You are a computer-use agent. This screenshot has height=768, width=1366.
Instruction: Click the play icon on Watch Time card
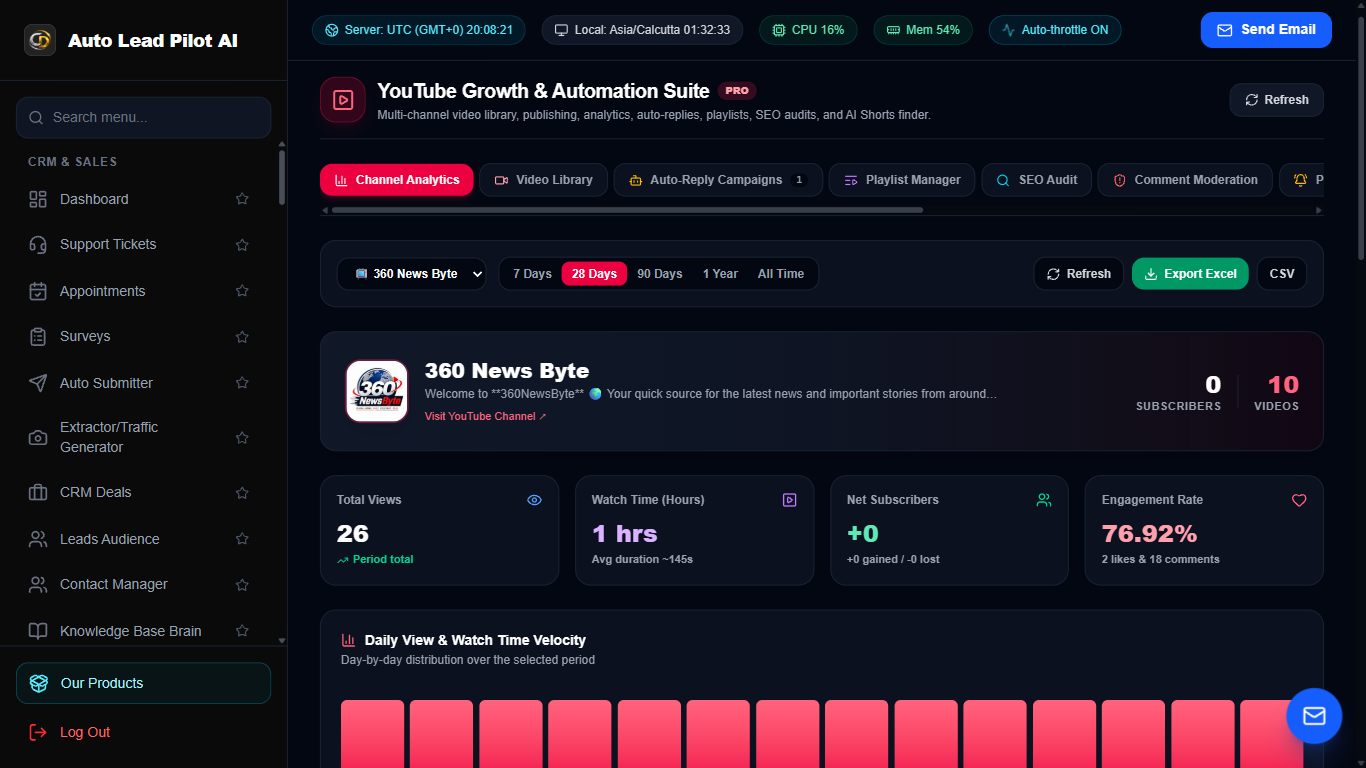tap(789, 500)
